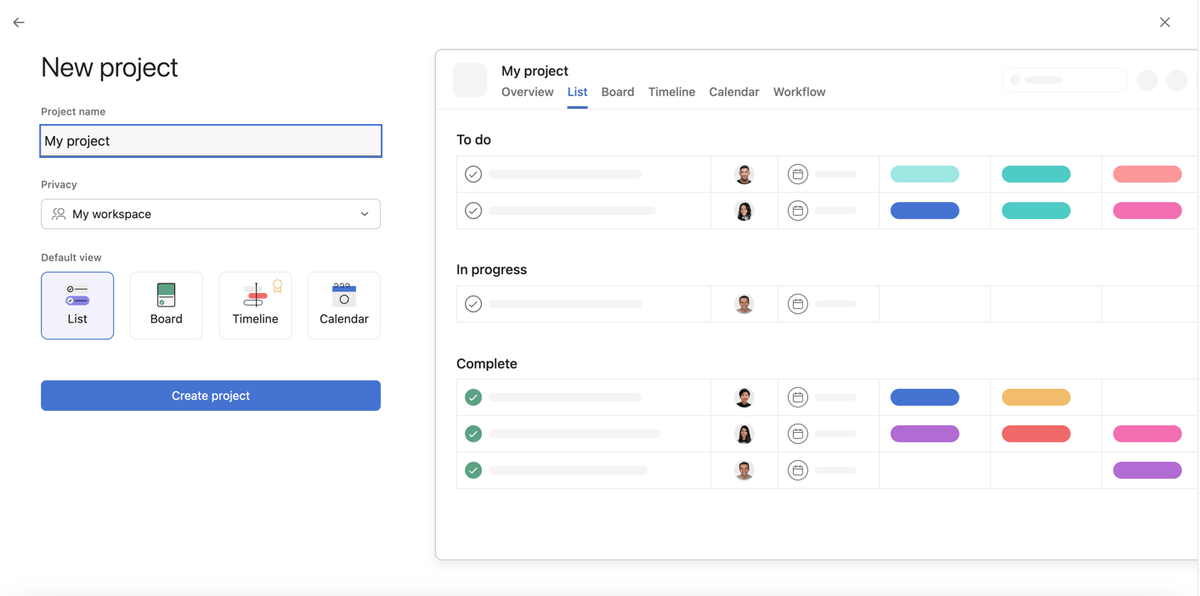Screen dimensions: 1200x596
Task: Click the date icon in the In progress row
Action: point(797,303)
